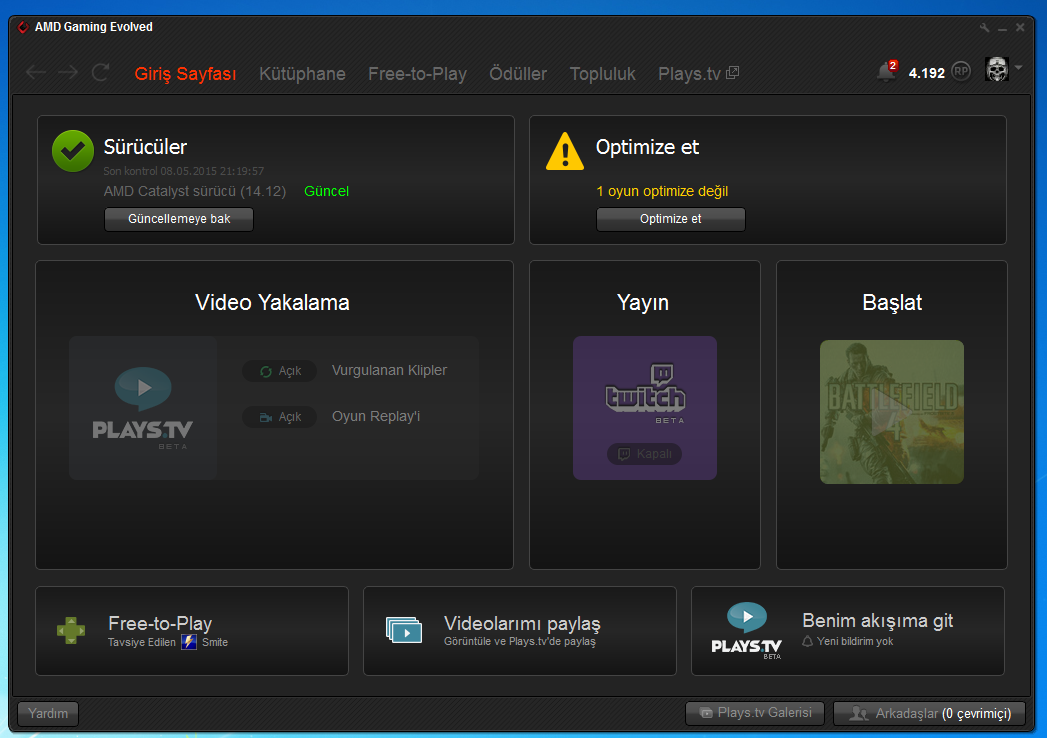Toggle Vurgulanan Klipler Açık switch

[279, 371]
